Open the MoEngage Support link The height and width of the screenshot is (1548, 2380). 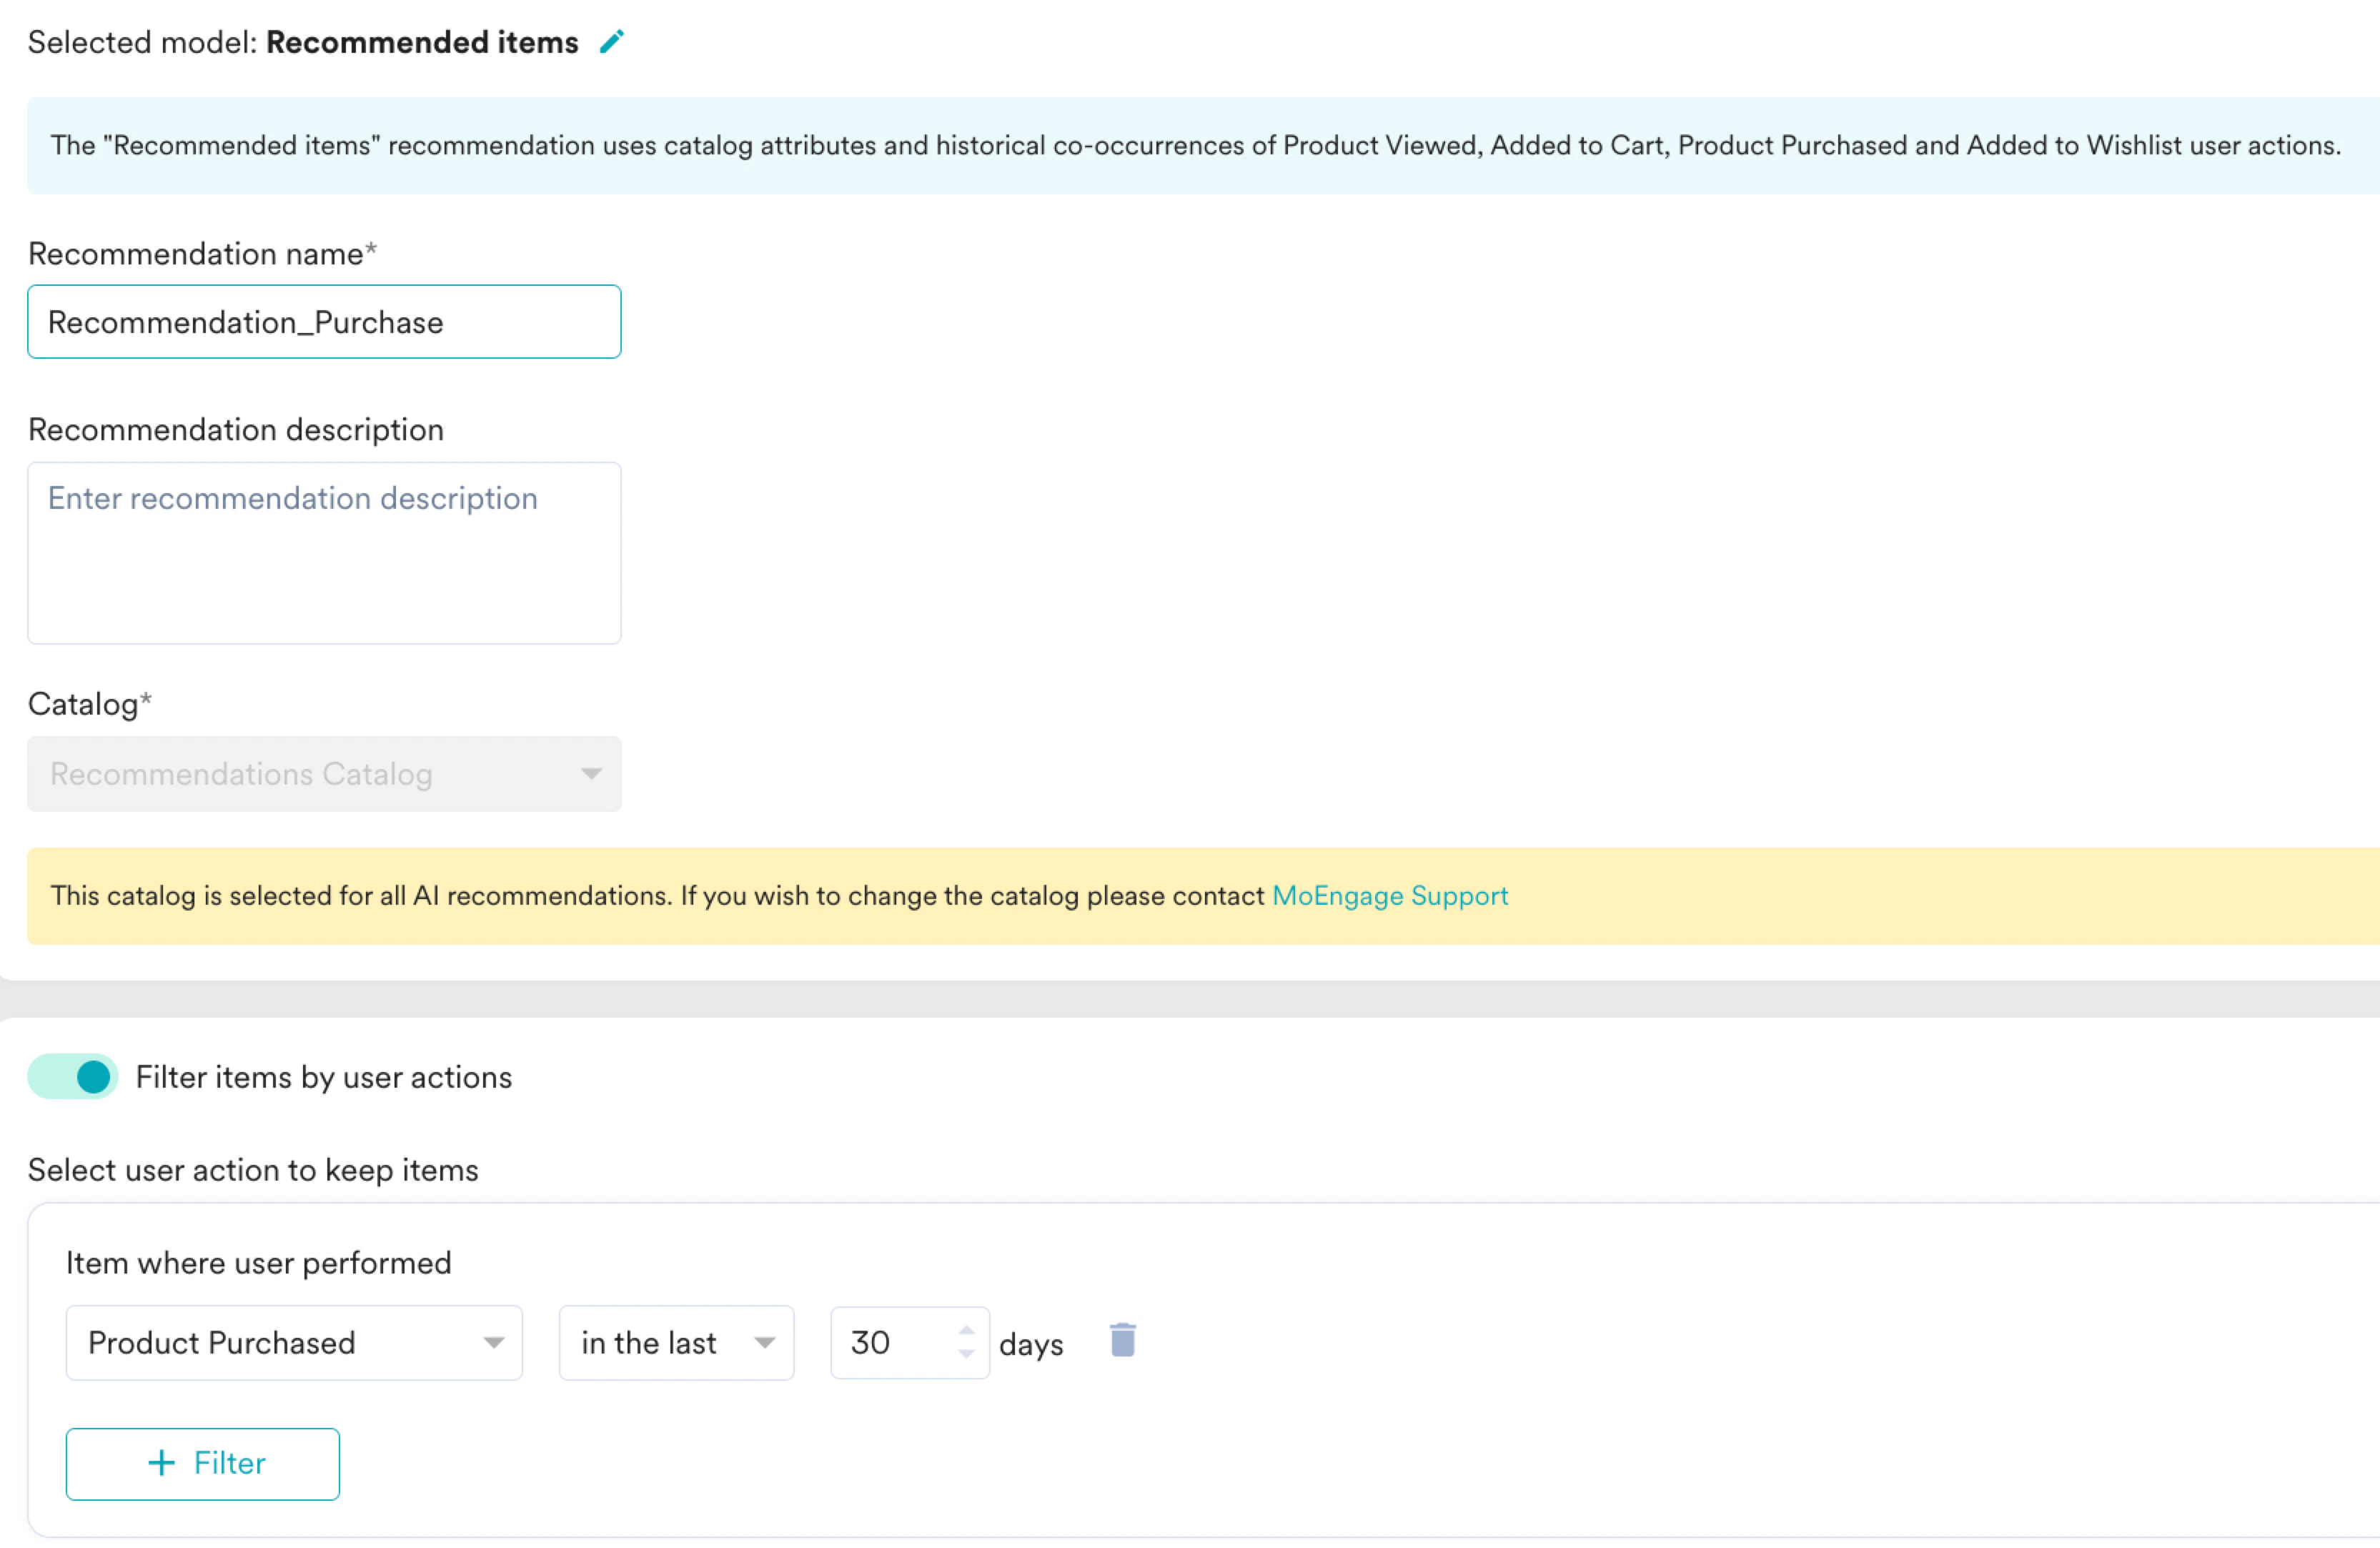point(1389,896)
